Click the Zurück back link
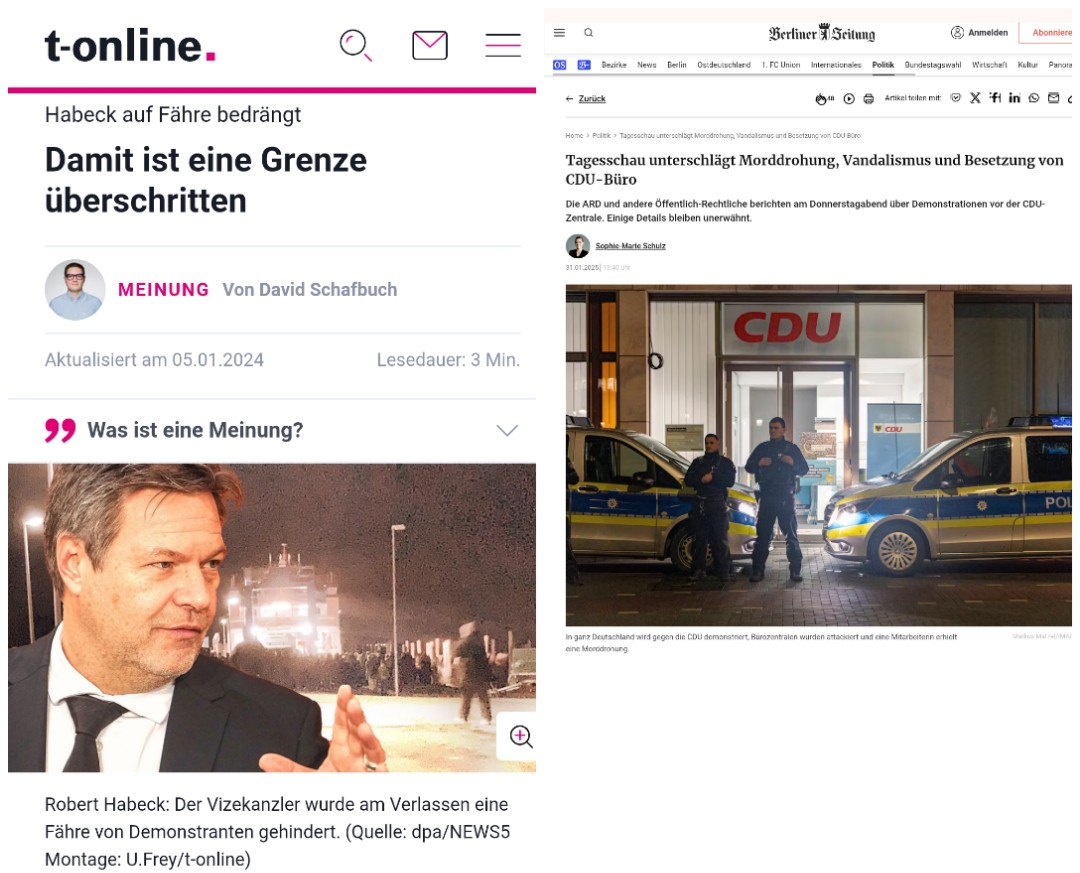Viewport: 1080px width, 873px height. pos(585,99)
